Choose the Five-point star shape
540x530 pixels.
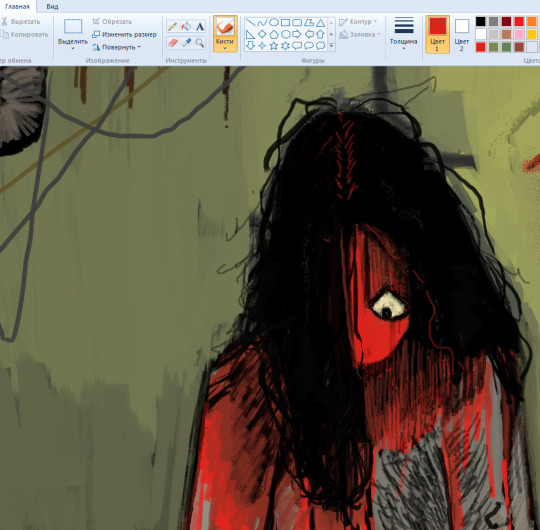[x=274, y=45]
